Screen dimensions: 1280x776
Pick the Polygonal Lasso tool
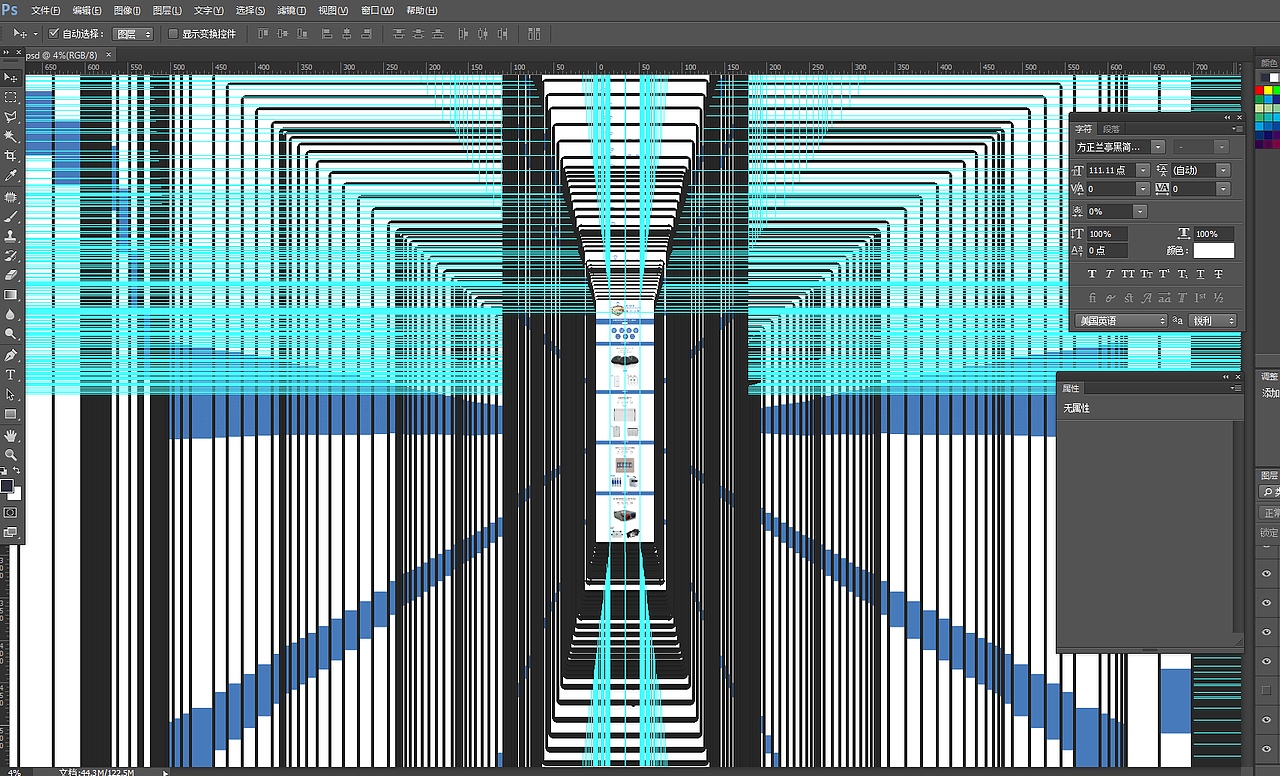coord(11,117)
